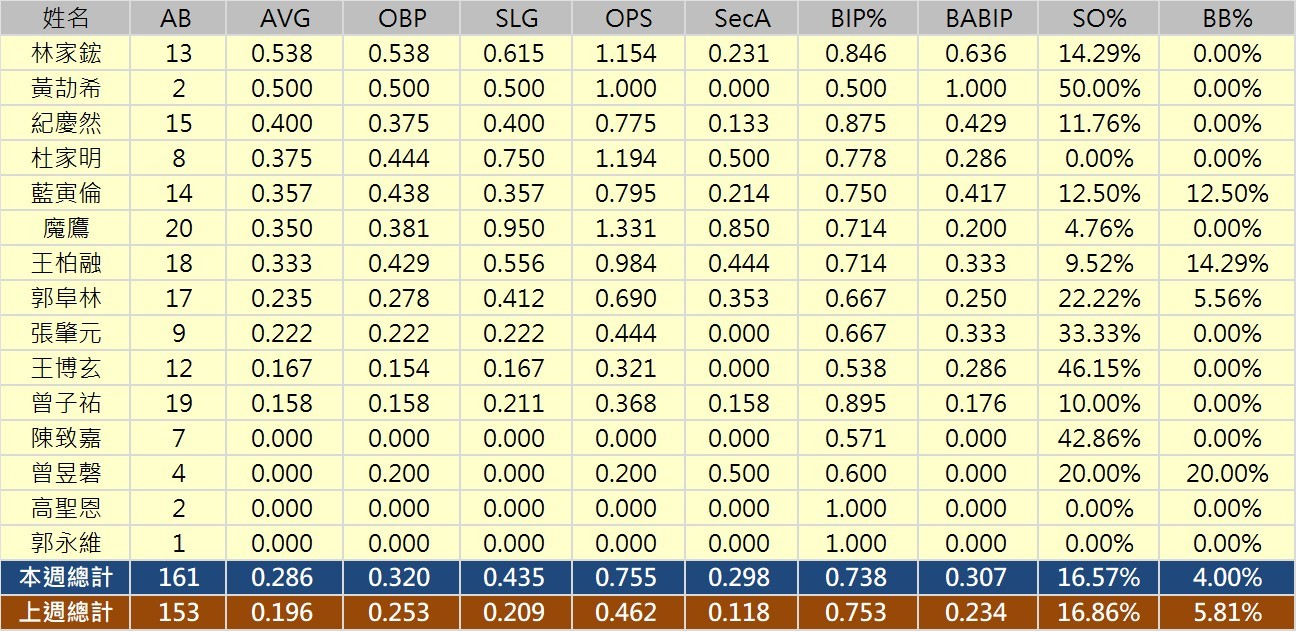Select the SLG column header
This screenshot has height=631, width=1296.
[x=513, y=18]
